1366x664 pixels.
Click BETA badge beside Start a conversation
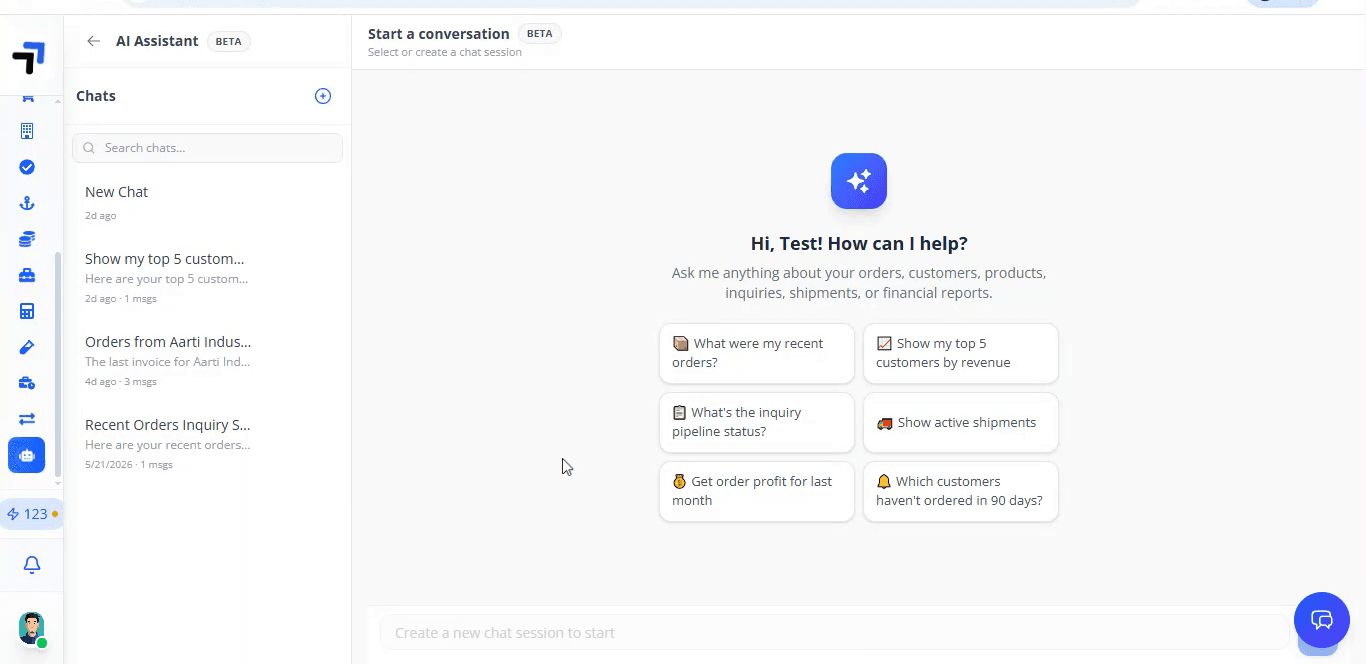click(539, 33)
